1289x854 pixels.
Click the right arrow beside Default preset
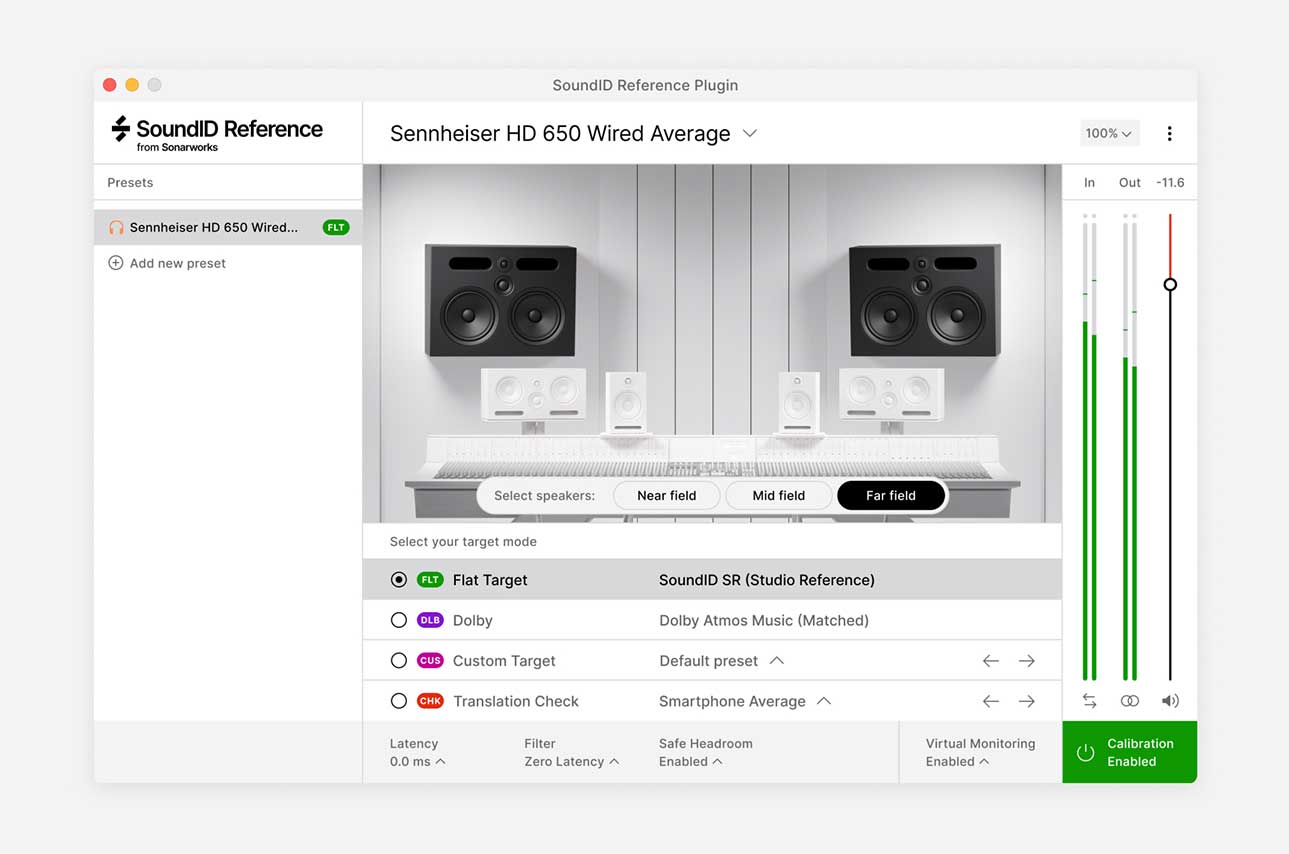click(x=1027, y=660)
